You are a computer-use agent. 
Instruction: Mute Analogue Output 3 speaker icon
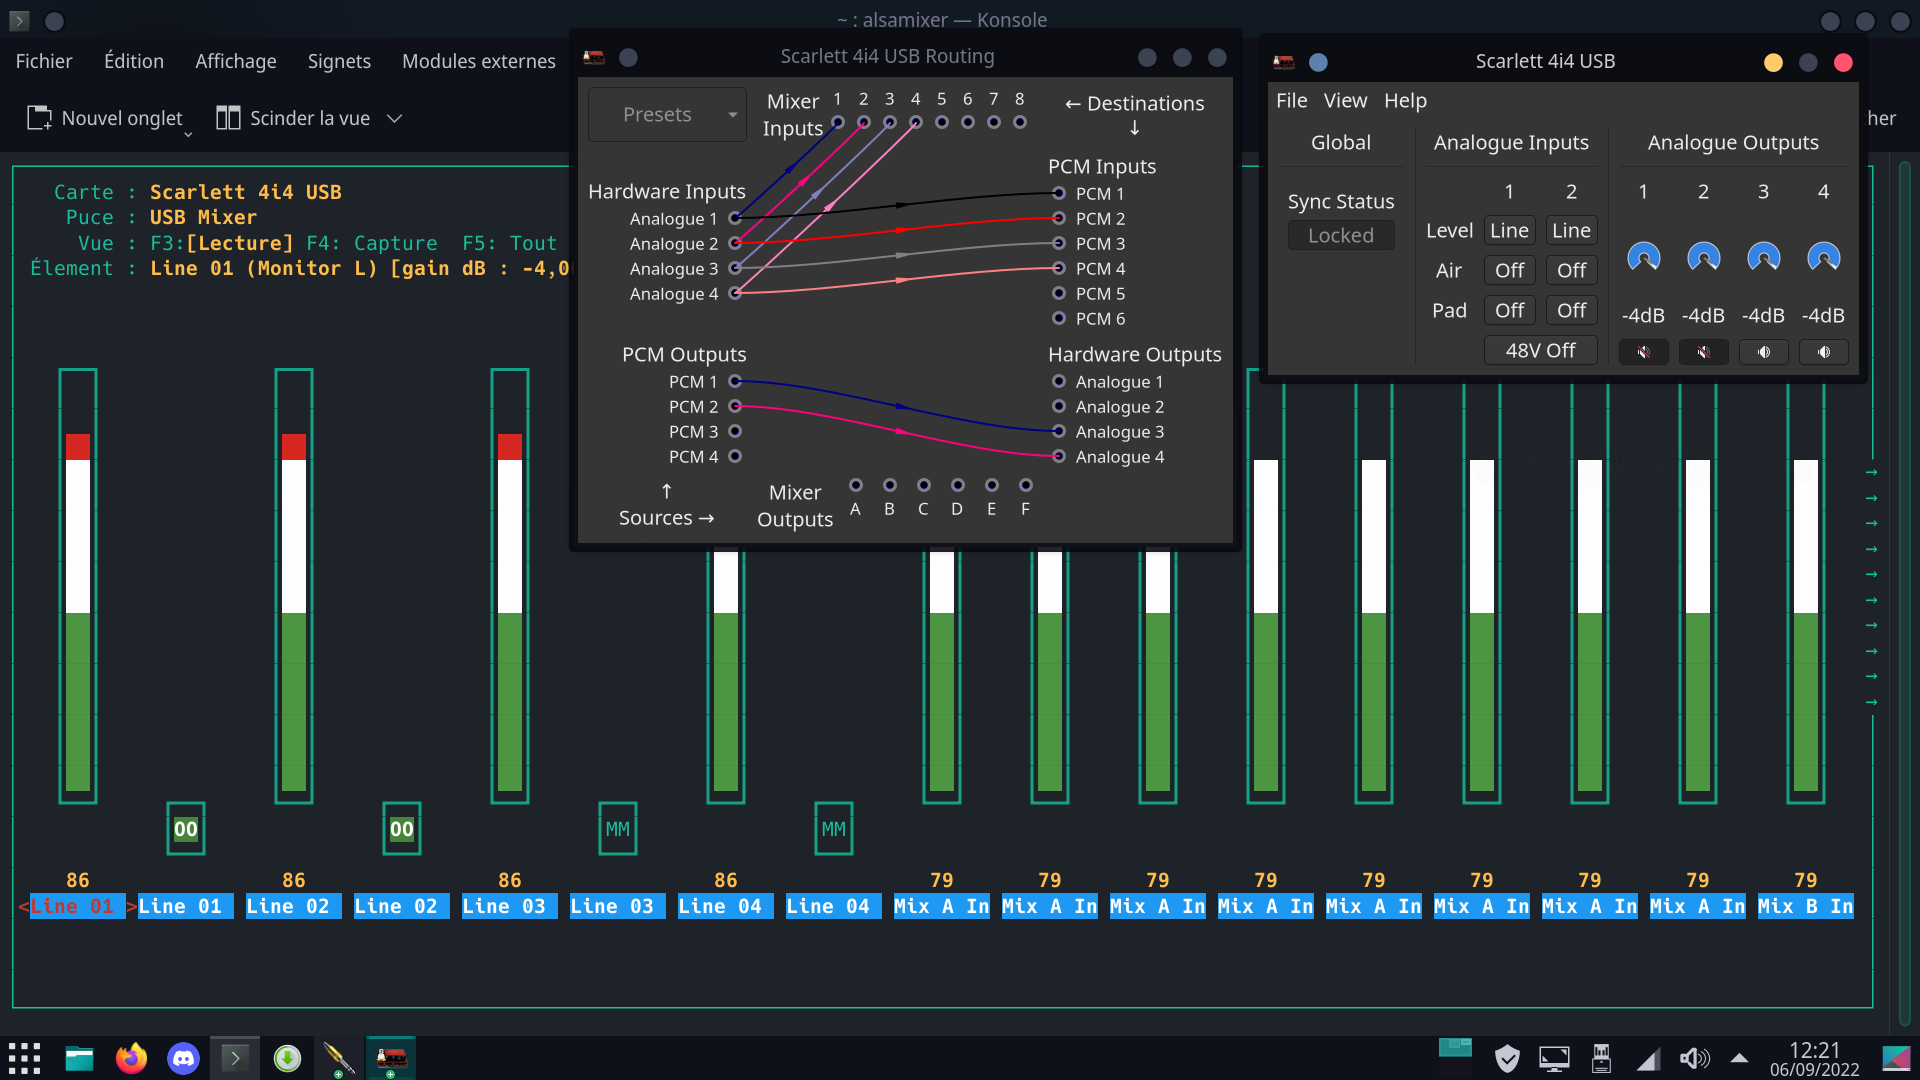(x=1763, y=352)
